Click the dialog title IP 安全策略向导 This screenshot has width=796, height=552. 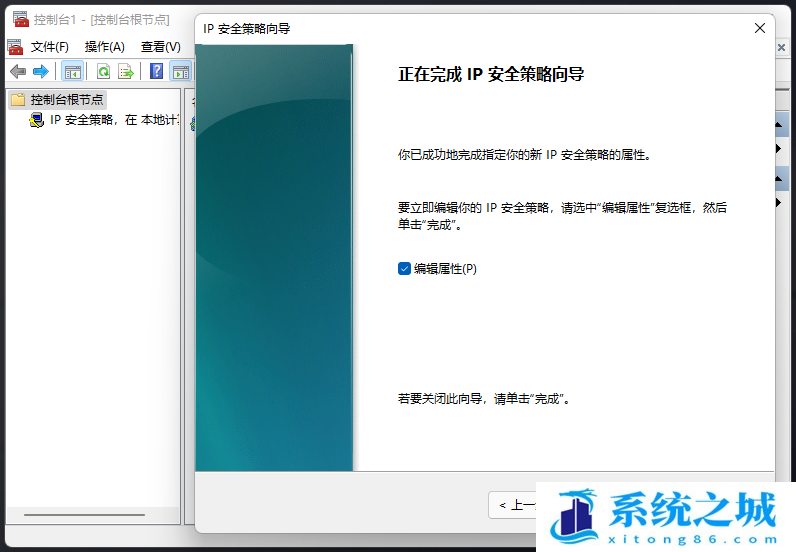click(x=247, y=28)
